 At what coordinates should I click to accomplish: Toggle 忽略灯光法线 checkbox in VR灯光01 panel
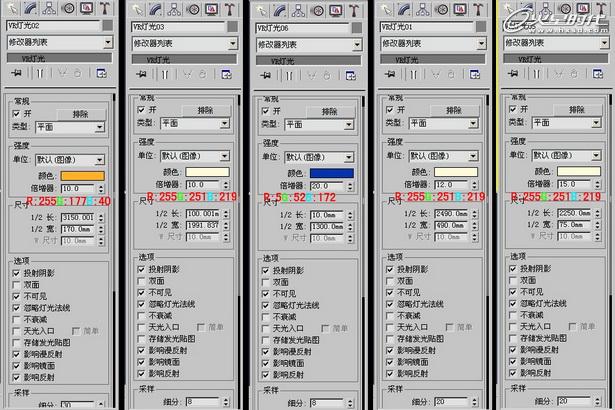390,304
